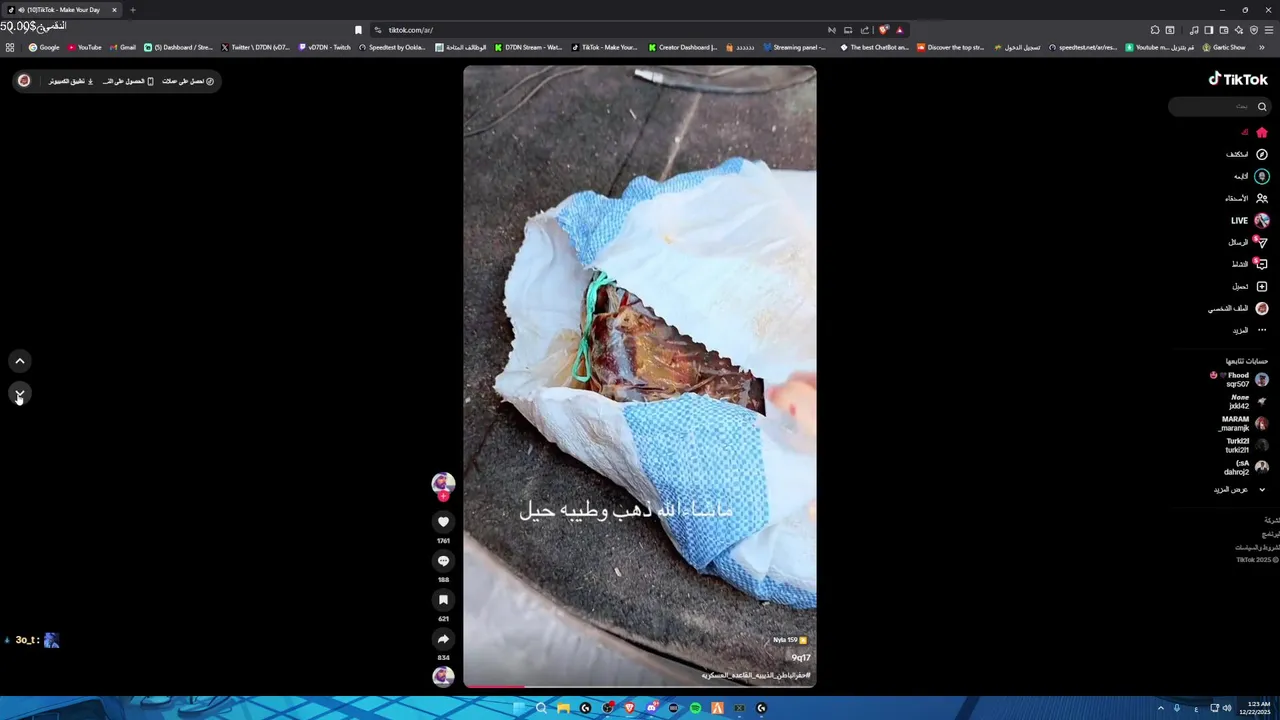This screenshot has height=720, width=1280.
Task: Open the Following tab in sidebar
Action: pyautogui.click(x=1250, y=176)
